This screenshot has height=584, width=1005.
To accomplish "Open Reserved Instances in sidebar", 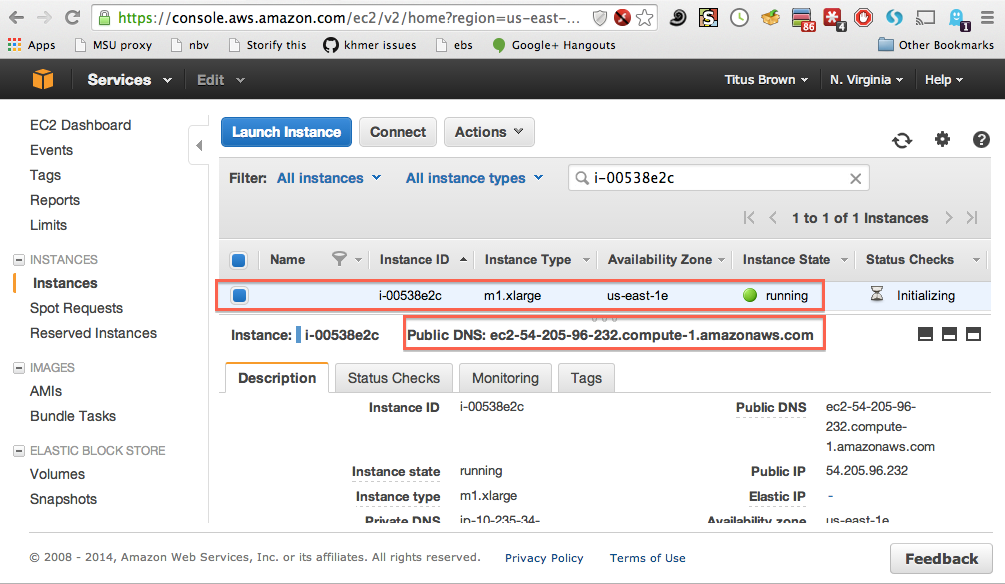I will [93, 333].
